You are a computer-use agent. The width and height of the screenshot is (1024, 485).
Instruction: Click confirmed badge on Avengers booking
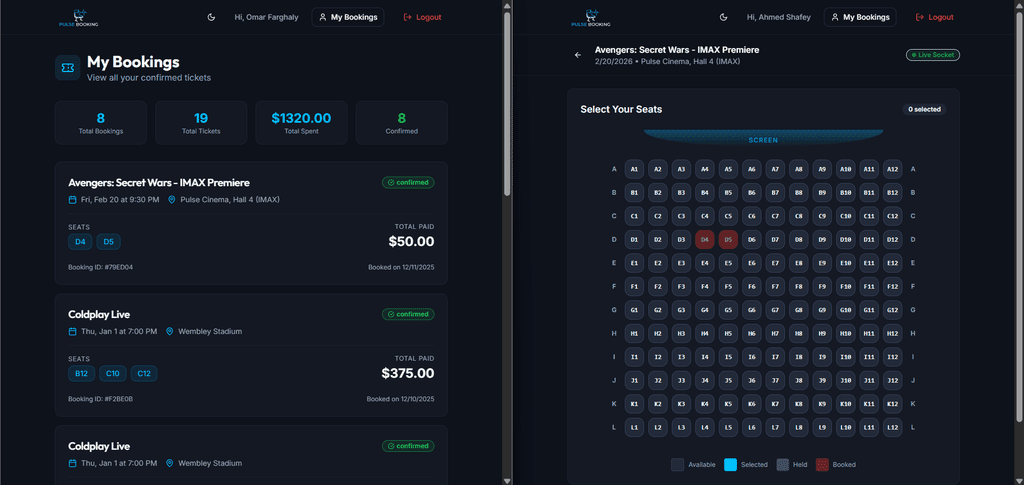point(408,182)
